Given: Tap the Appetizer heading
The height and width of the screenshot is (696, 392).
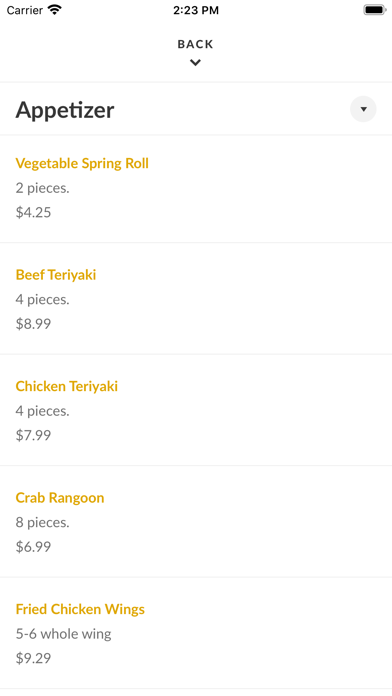Looking at the screenshot, I should tap(65, 110).
